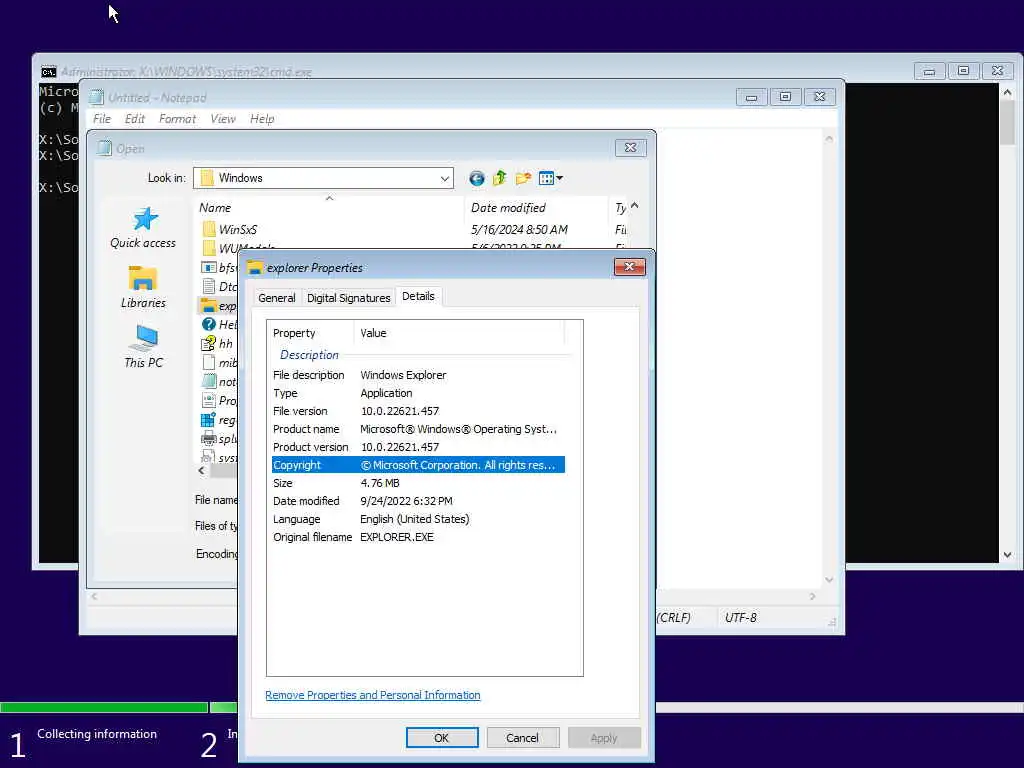The width and height of the screenshot is (1024, 768).
Task: Click the greyed Apply button
Action: pyautogui.click(x=603, y=737)
